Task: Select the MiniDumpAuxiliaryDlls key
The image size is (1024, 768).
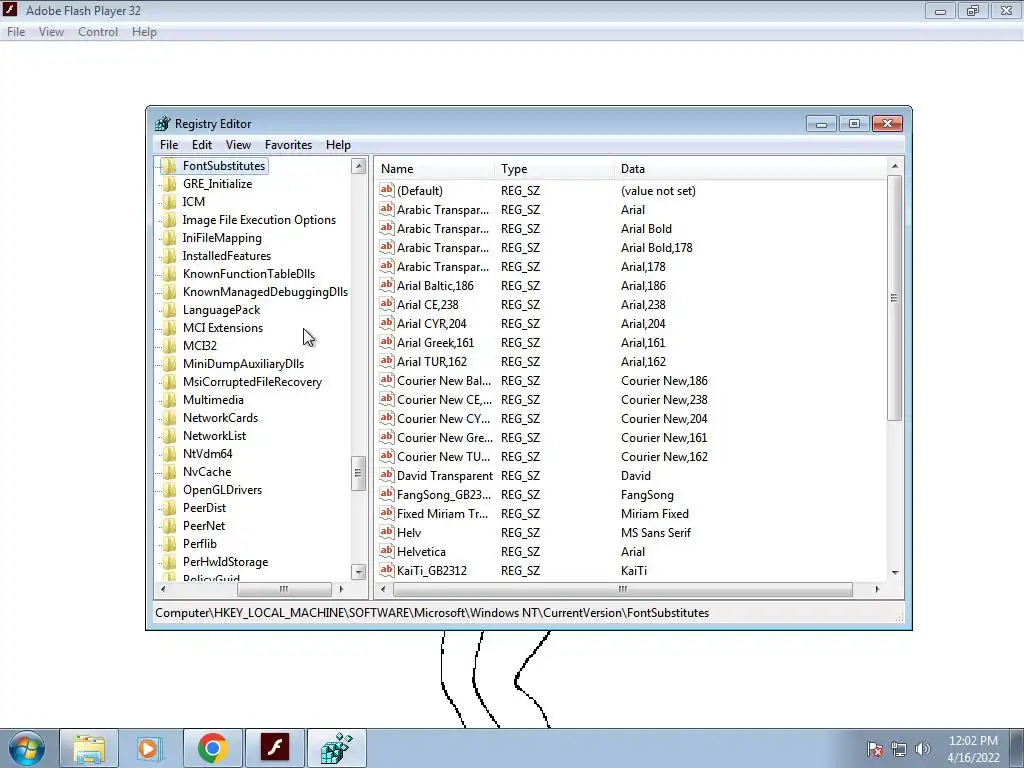Action: pyautogui.click(x=244, y=364)
